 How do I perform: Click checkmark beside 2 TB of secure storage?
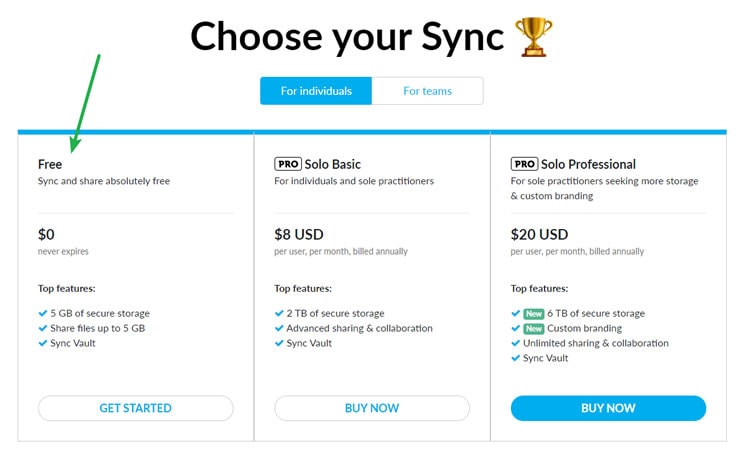[x=279, y=313]
